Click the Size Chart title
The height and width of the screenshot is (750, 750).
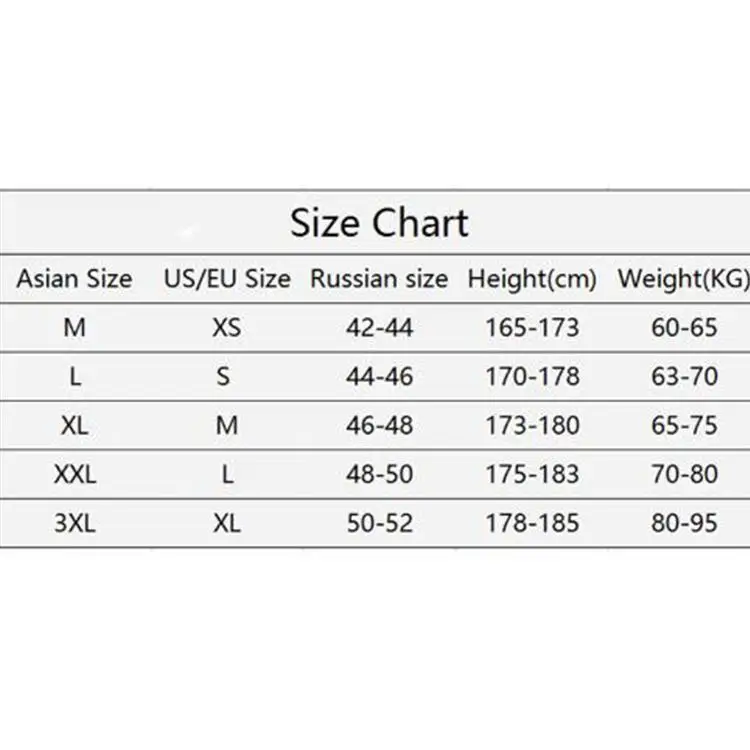click(379, 222)
